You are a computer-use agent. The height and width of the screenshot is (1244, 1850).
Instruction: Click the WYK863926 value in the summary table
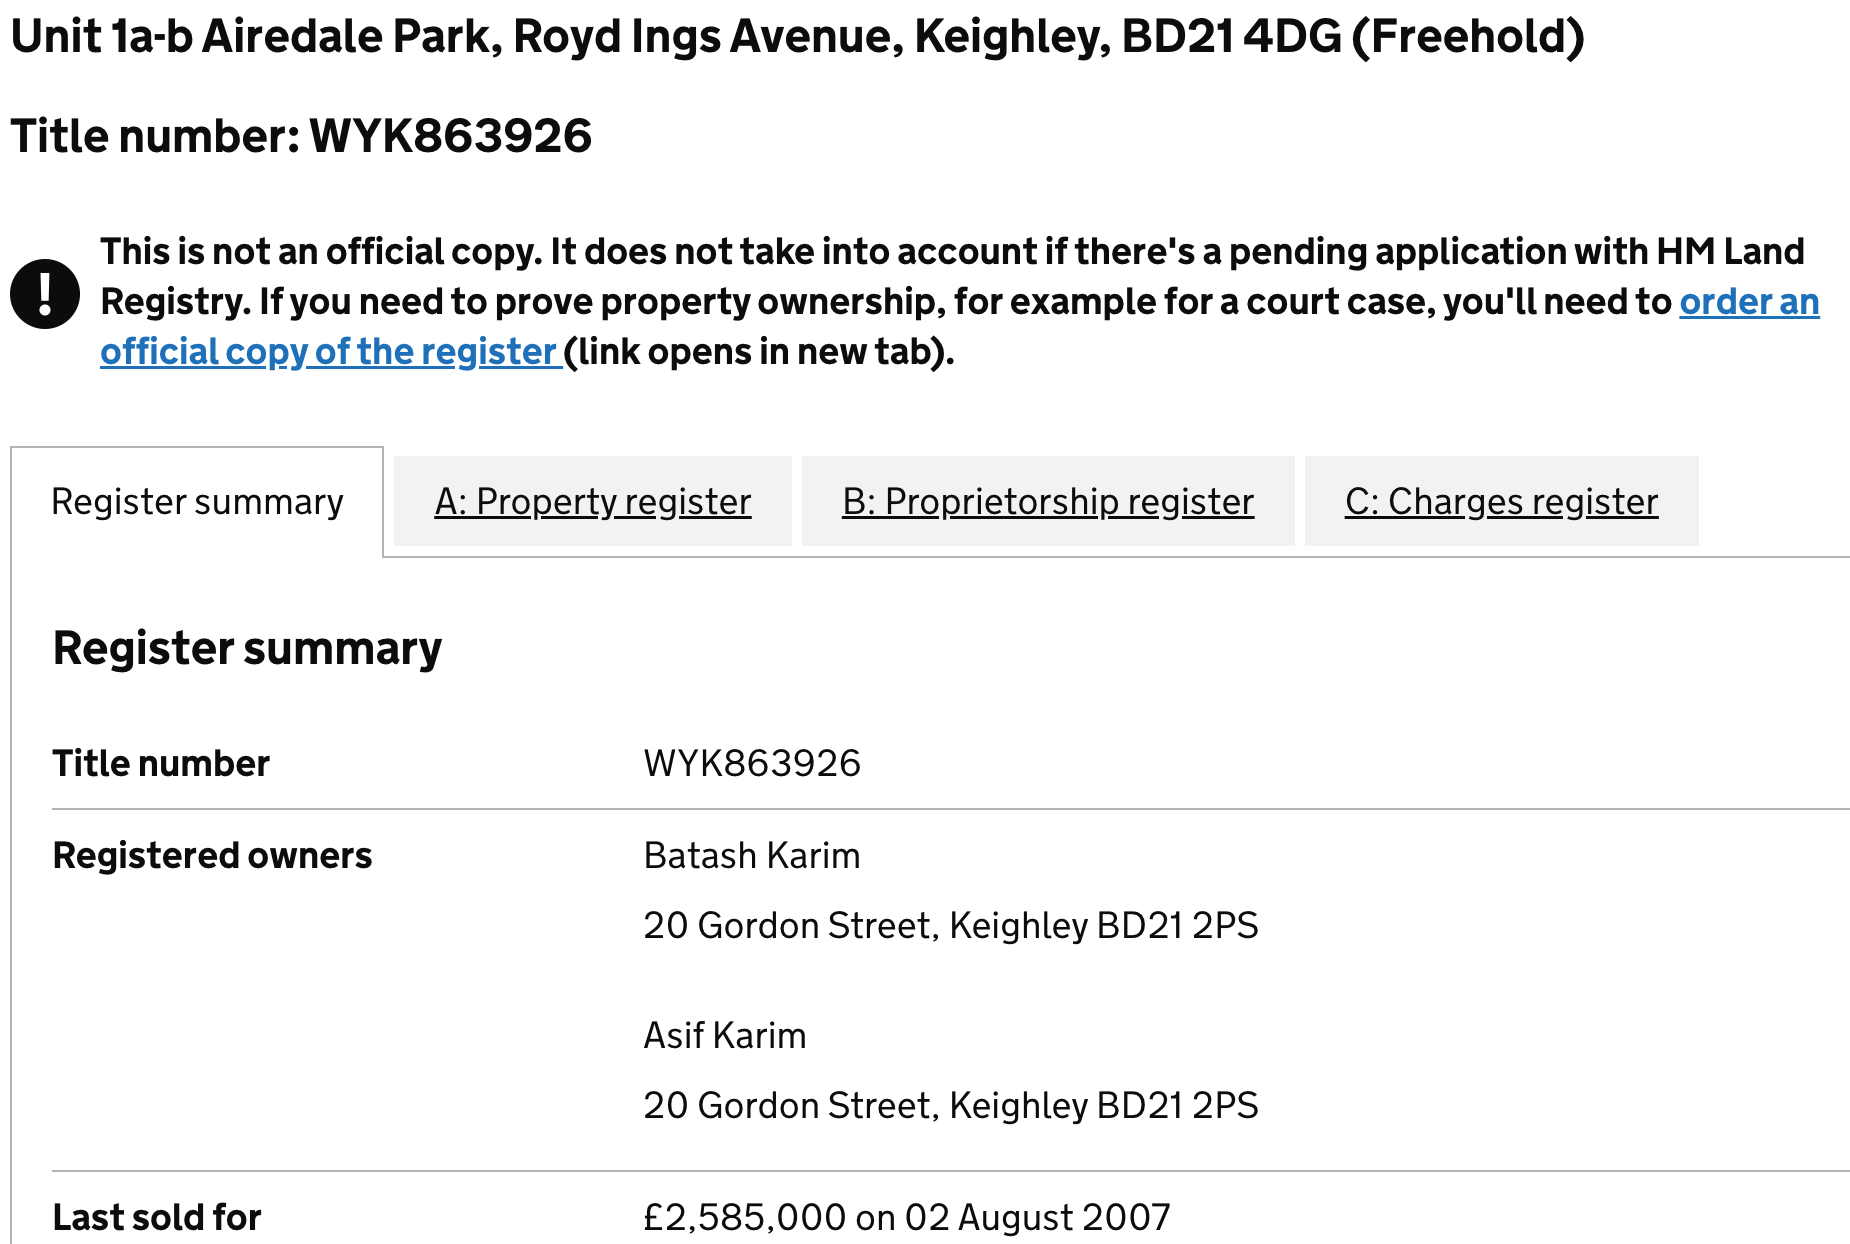(x=753, y=763)
